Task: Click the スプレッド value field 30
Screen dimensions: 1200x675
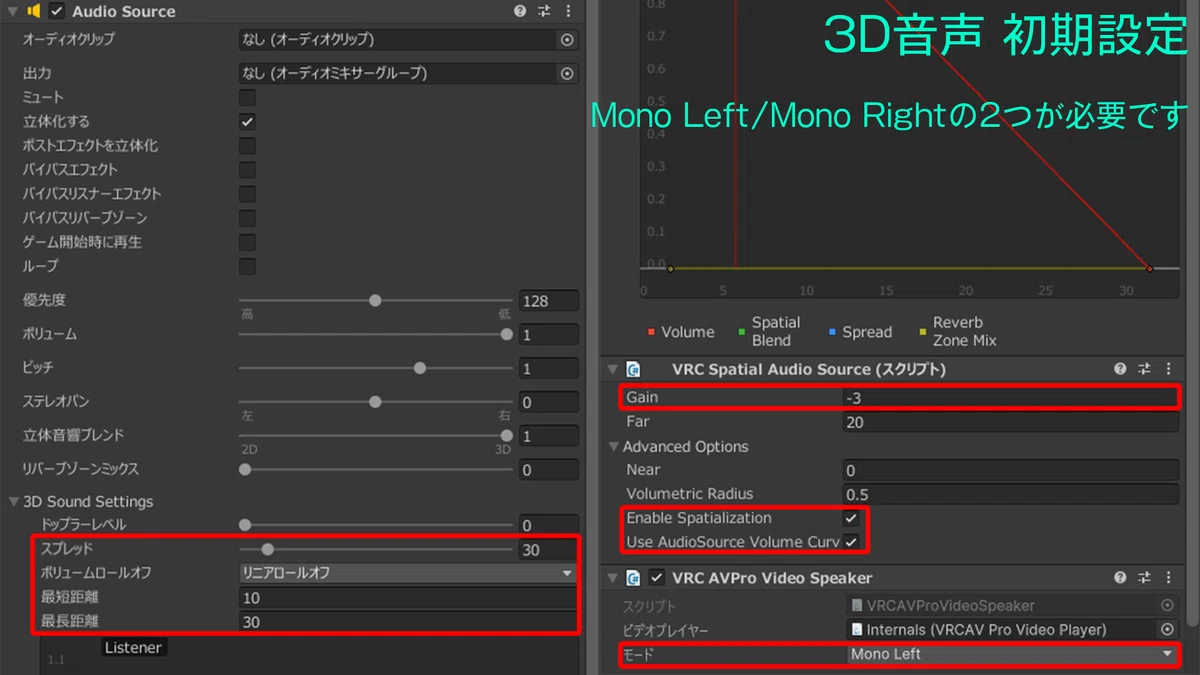Action: (548, 549)
